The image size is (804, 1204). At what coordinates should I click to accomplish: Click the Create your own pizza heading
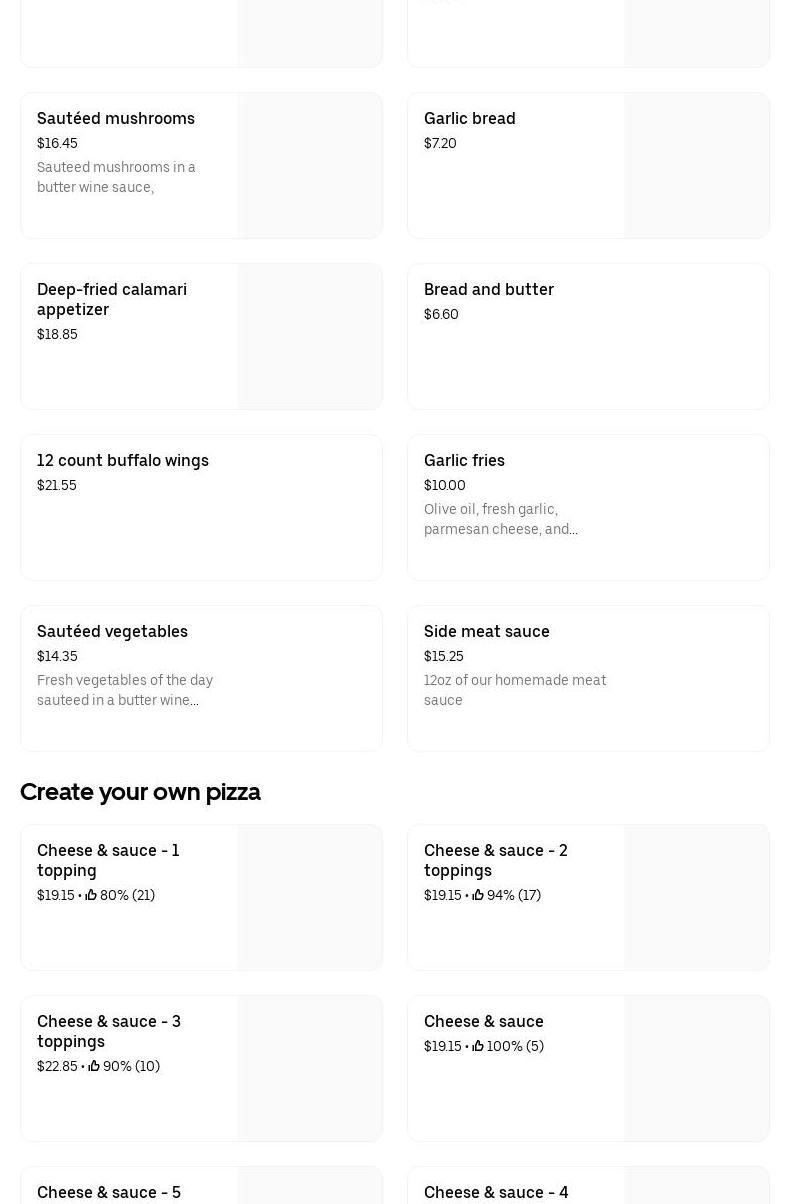(140, 792)
